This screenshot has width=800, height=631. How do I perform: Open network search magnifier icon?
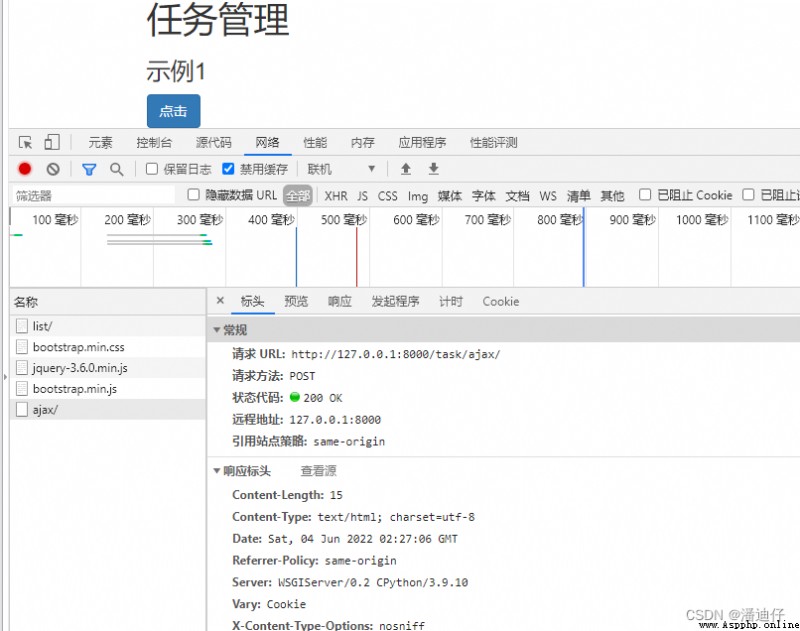[116, 169]
